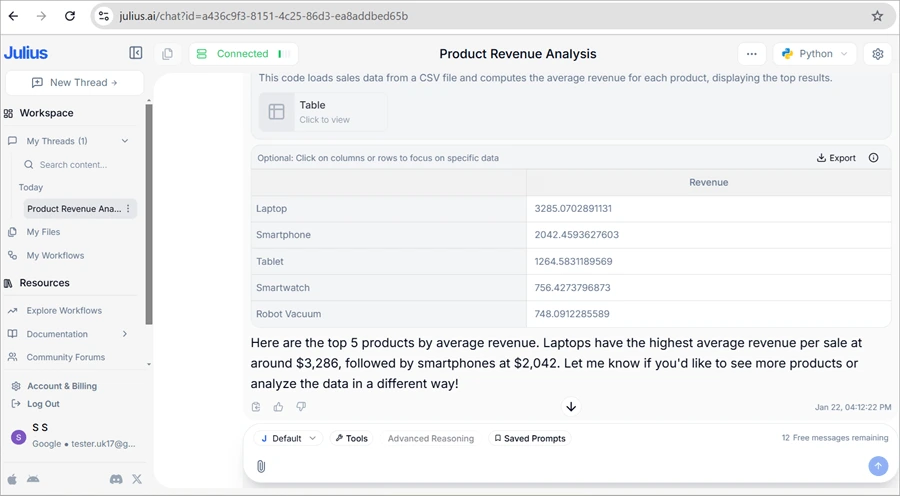Click cell value 1264.5831189569
The width and height of the screenshot is (900, 497).
[x=573, y=262]
